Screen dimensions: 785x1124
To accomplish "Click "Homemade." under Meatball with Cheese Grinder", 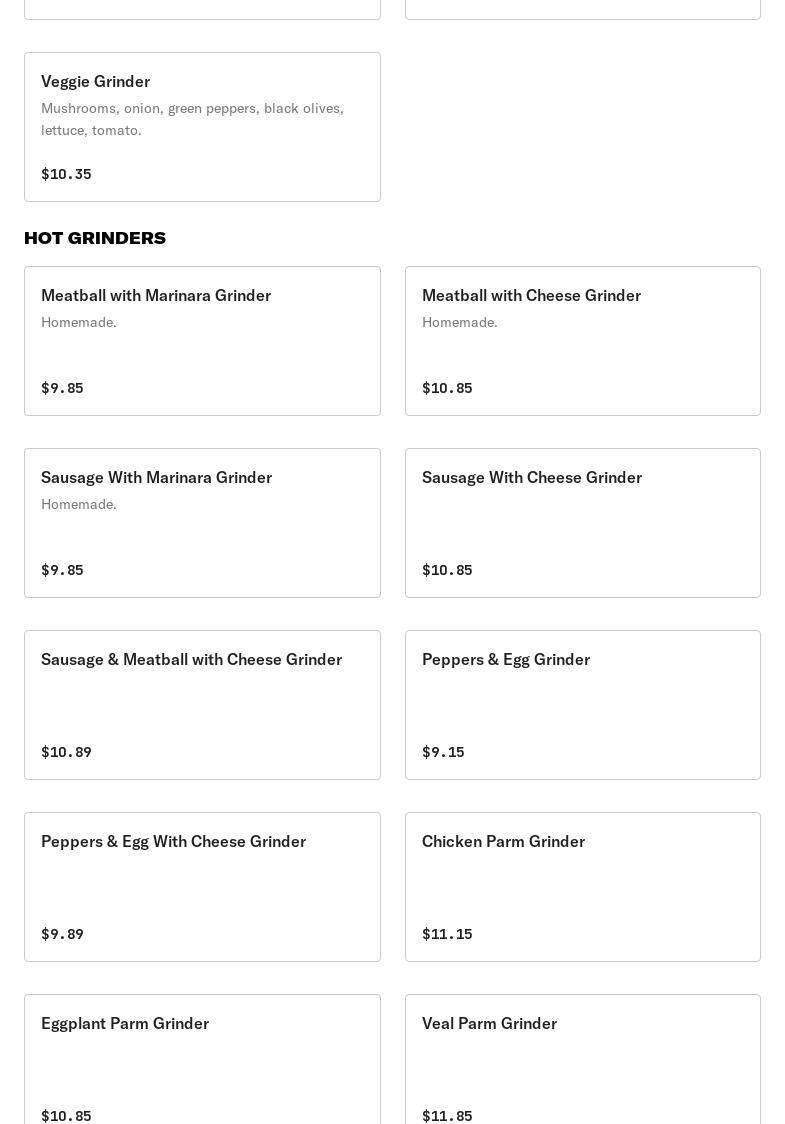I will 459,322.
